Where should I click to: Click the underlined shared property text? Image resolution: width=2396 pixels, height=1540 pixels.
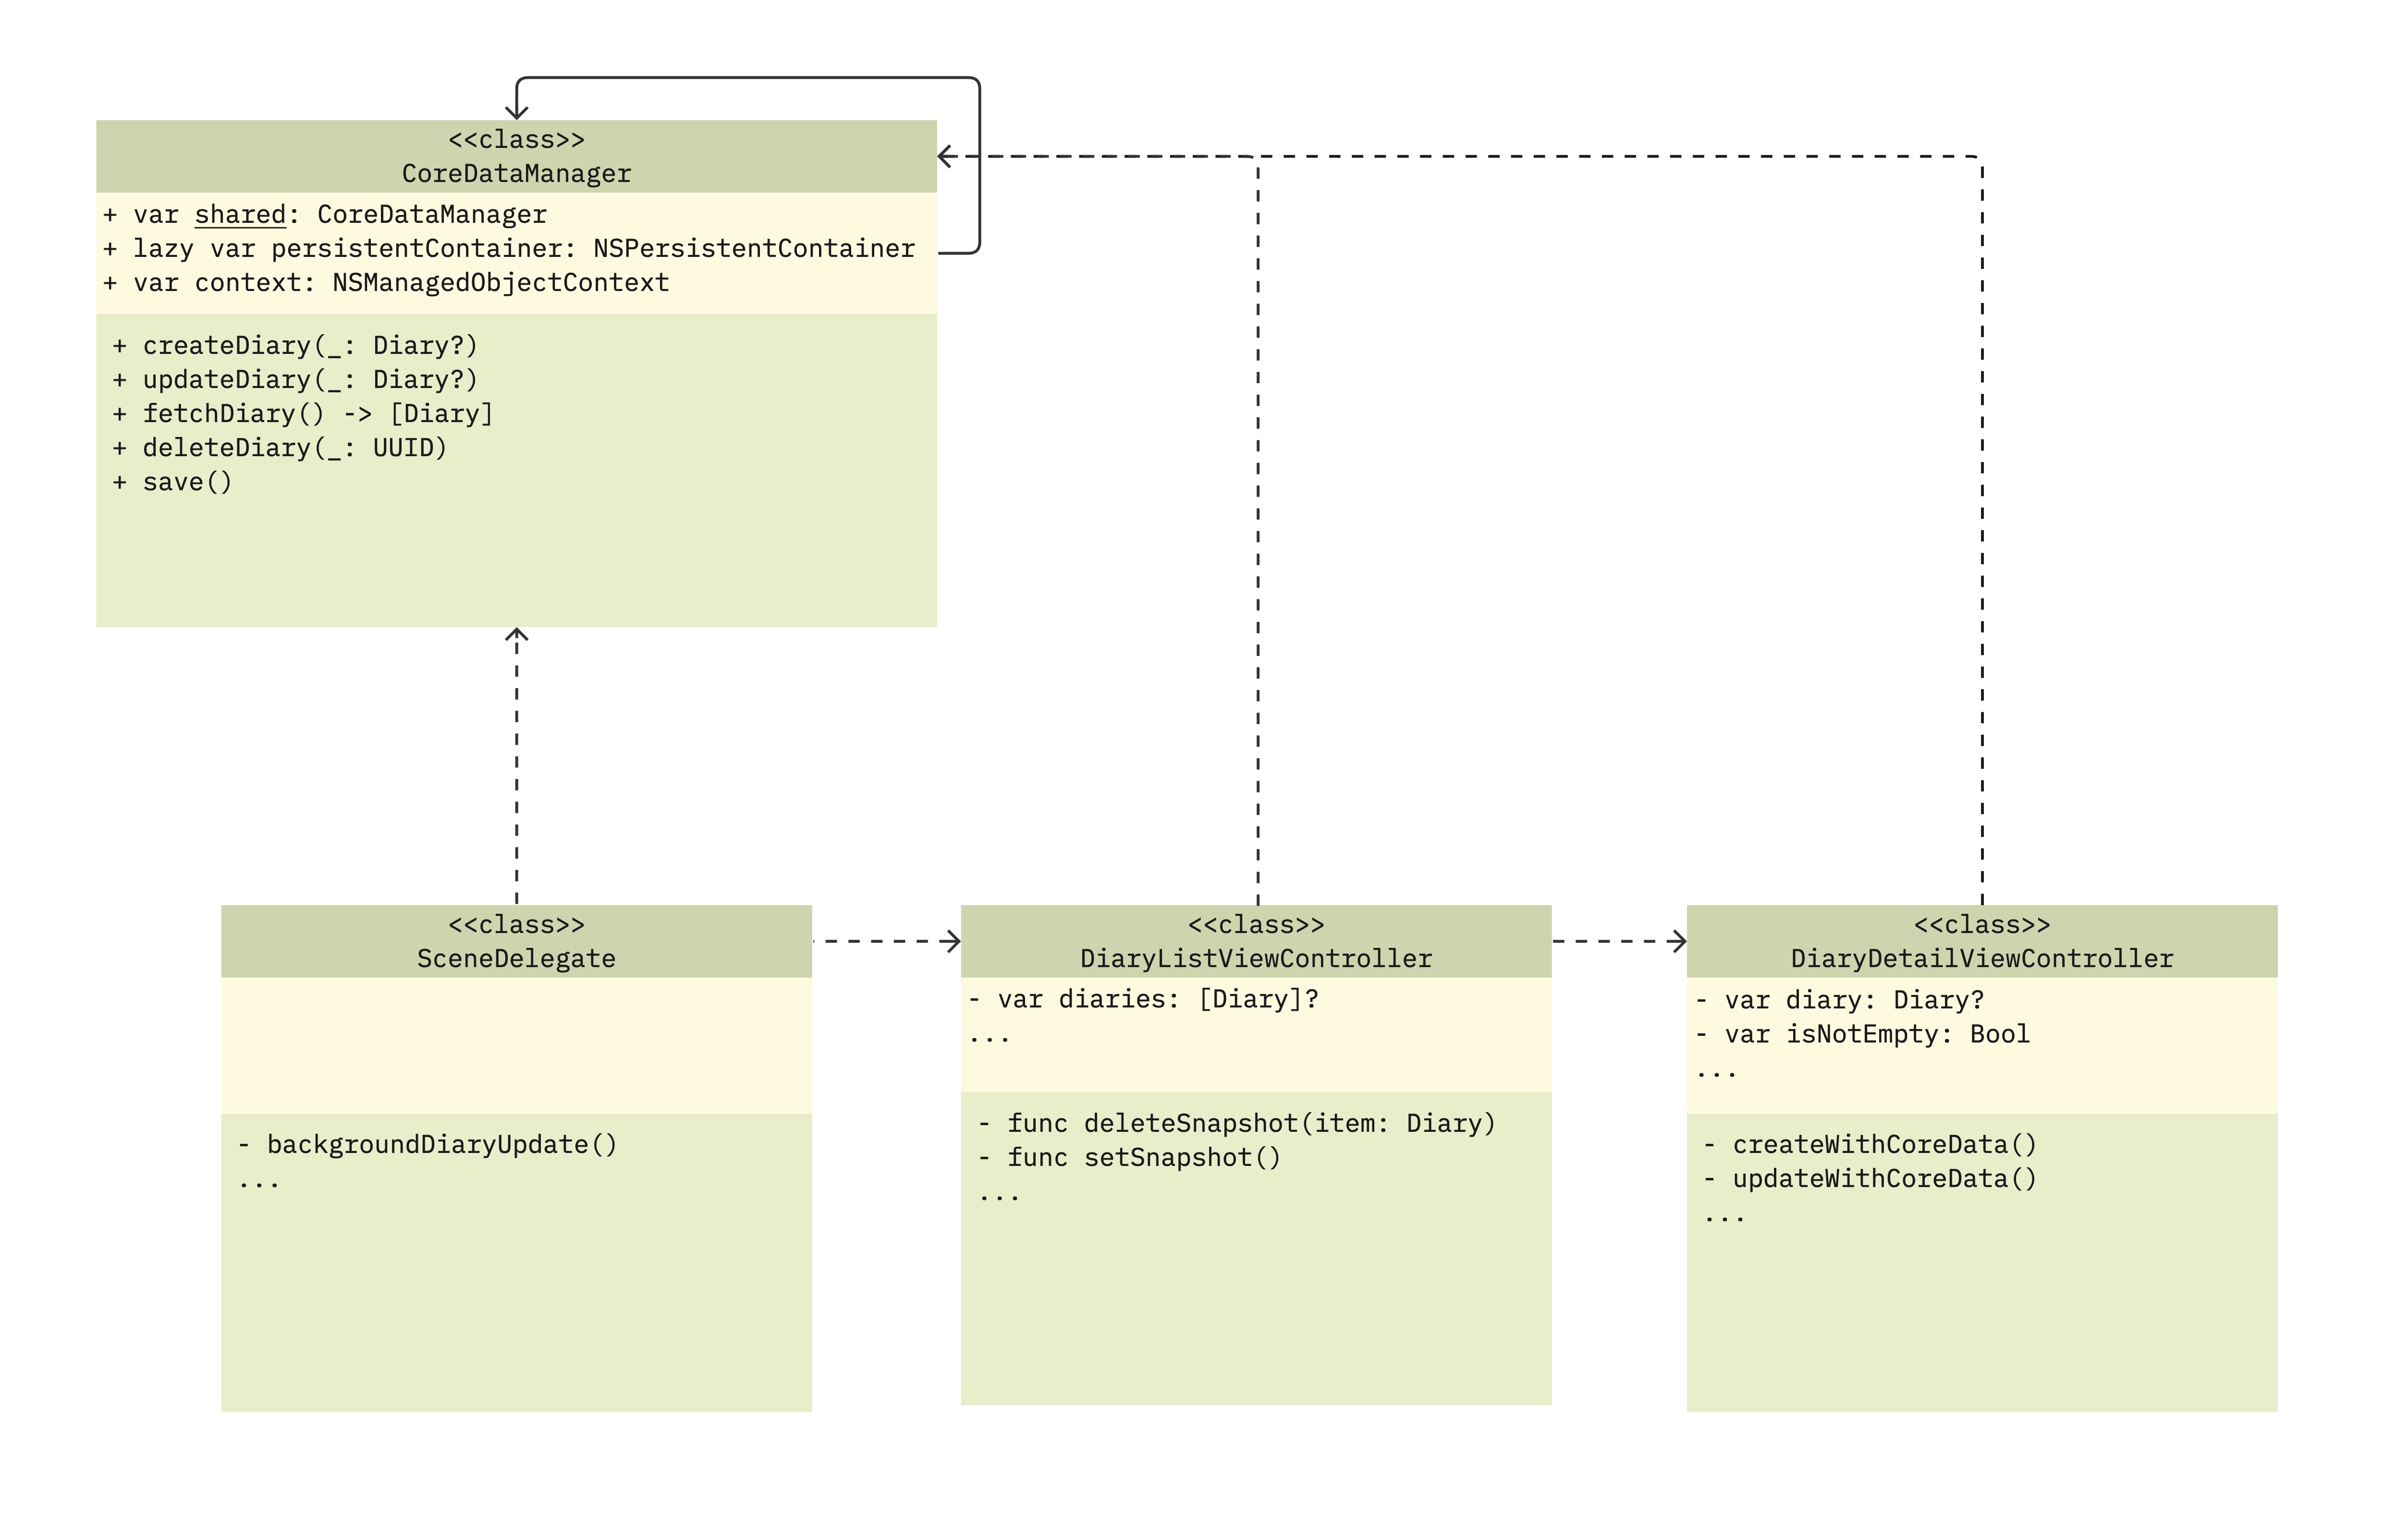point(240,215)
